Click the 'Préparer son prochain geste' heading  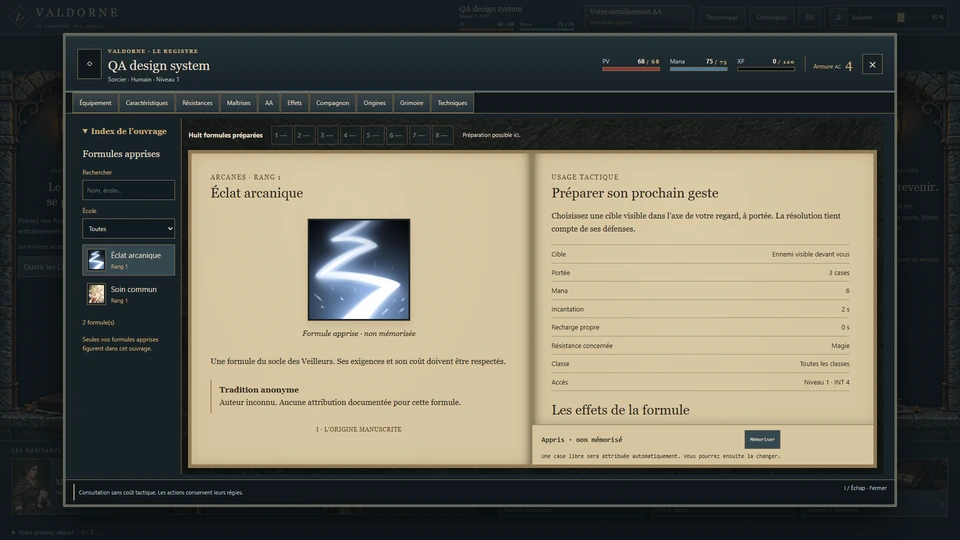[634, 193]
